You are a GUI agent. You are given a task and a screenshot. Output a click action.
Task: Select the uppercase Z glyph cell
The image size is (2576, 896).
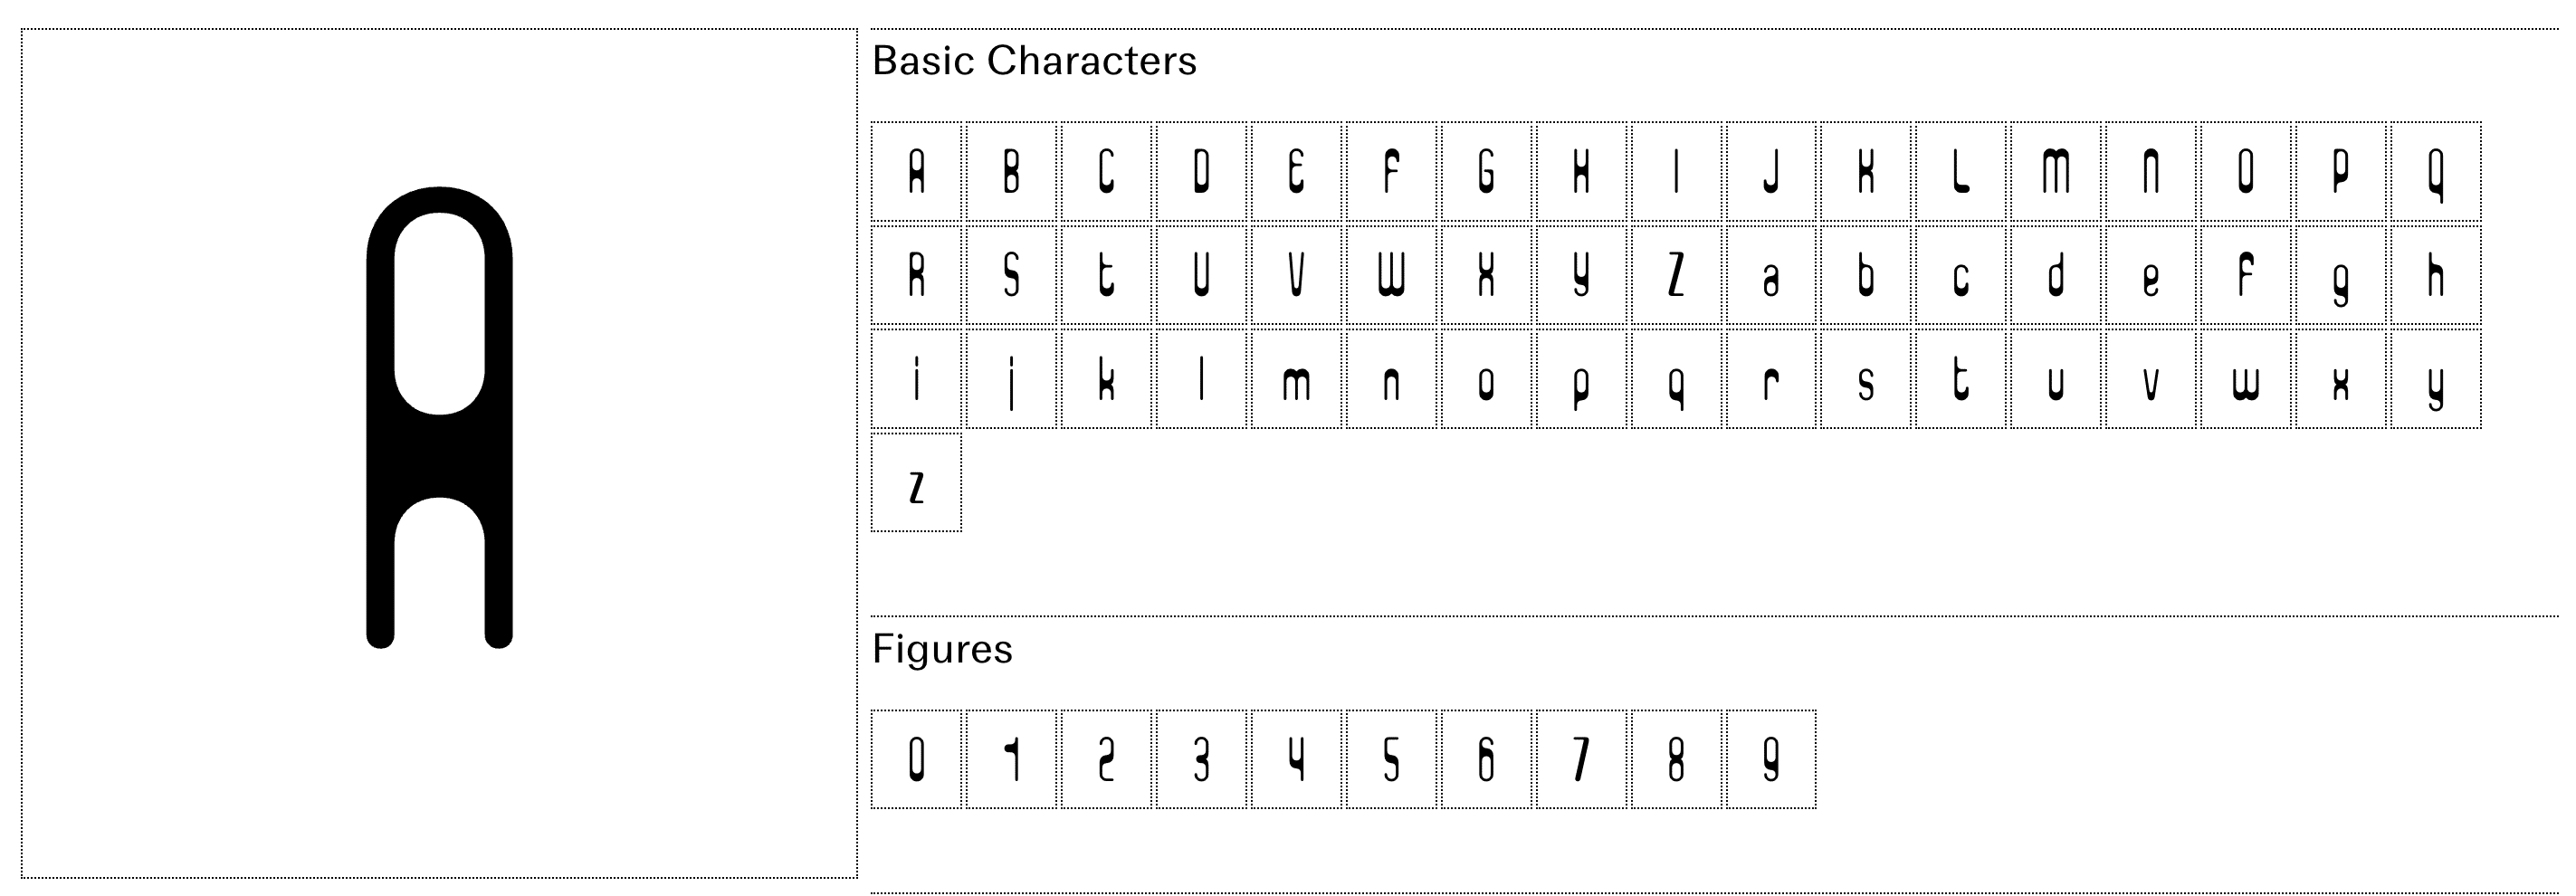[1676, 275]
